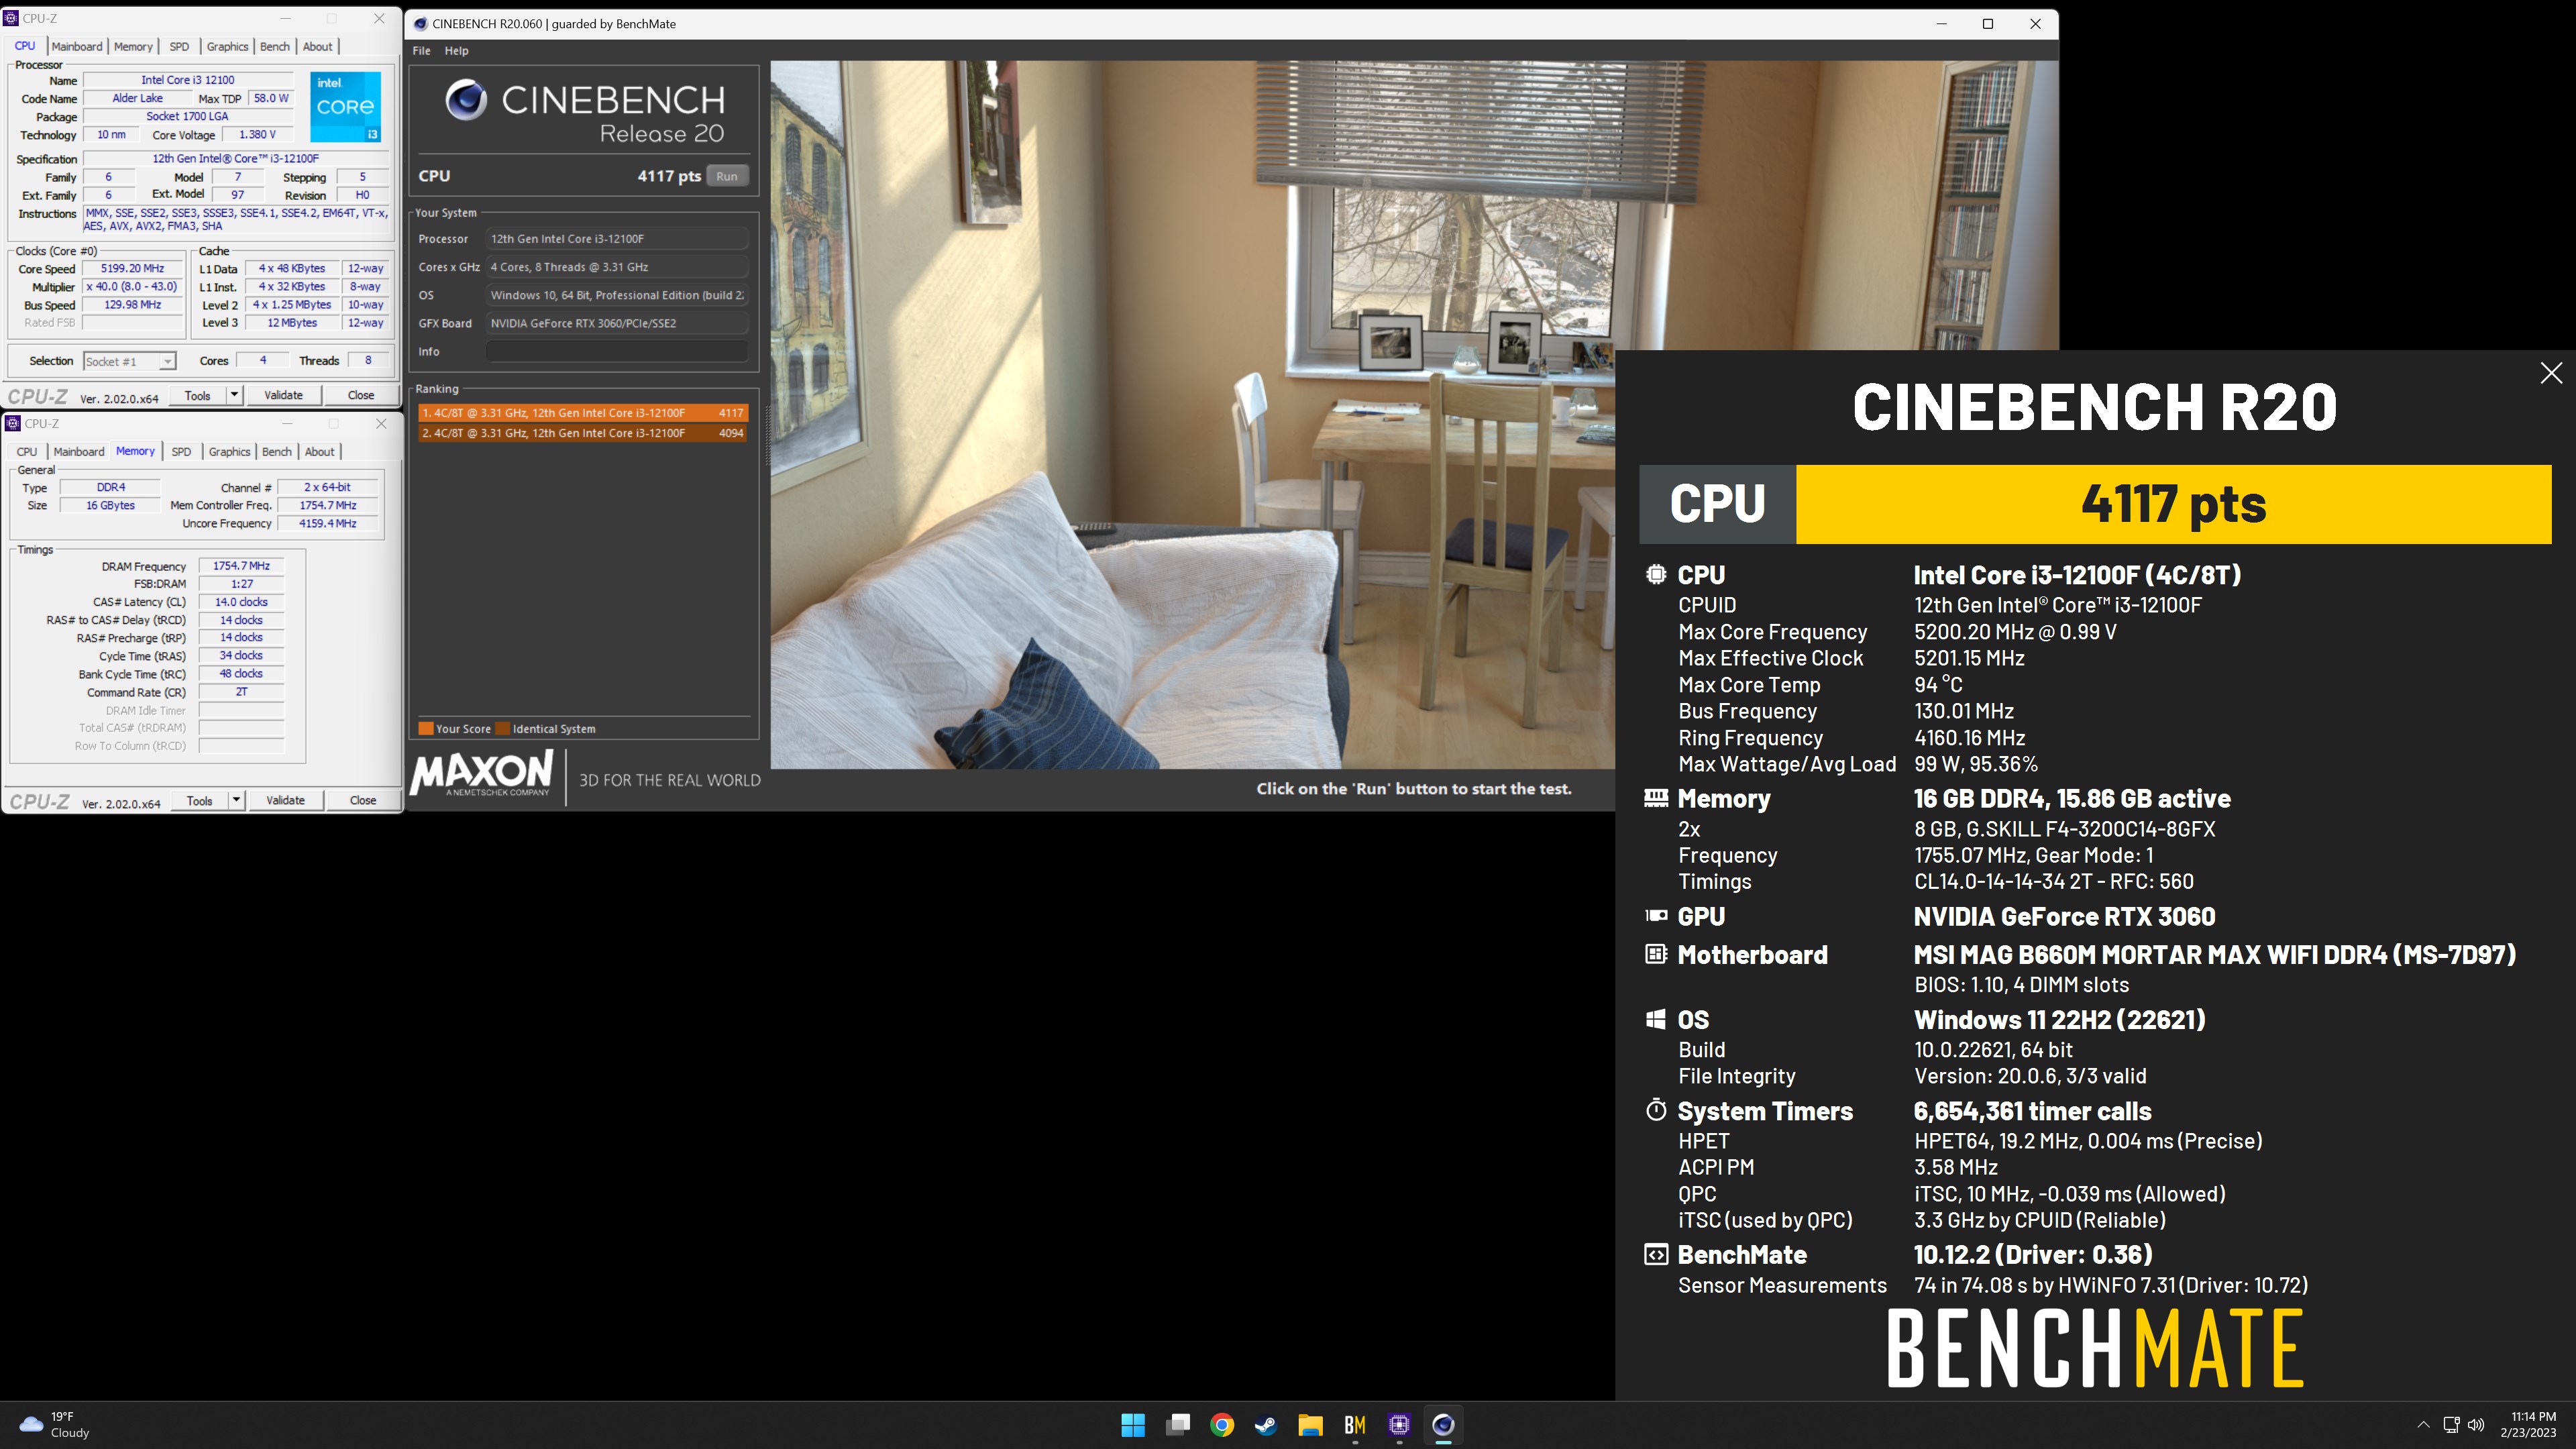Open SPD tab in bottom CPU-Z
The image size is (2576, 1449).
[x=181, y=452]
